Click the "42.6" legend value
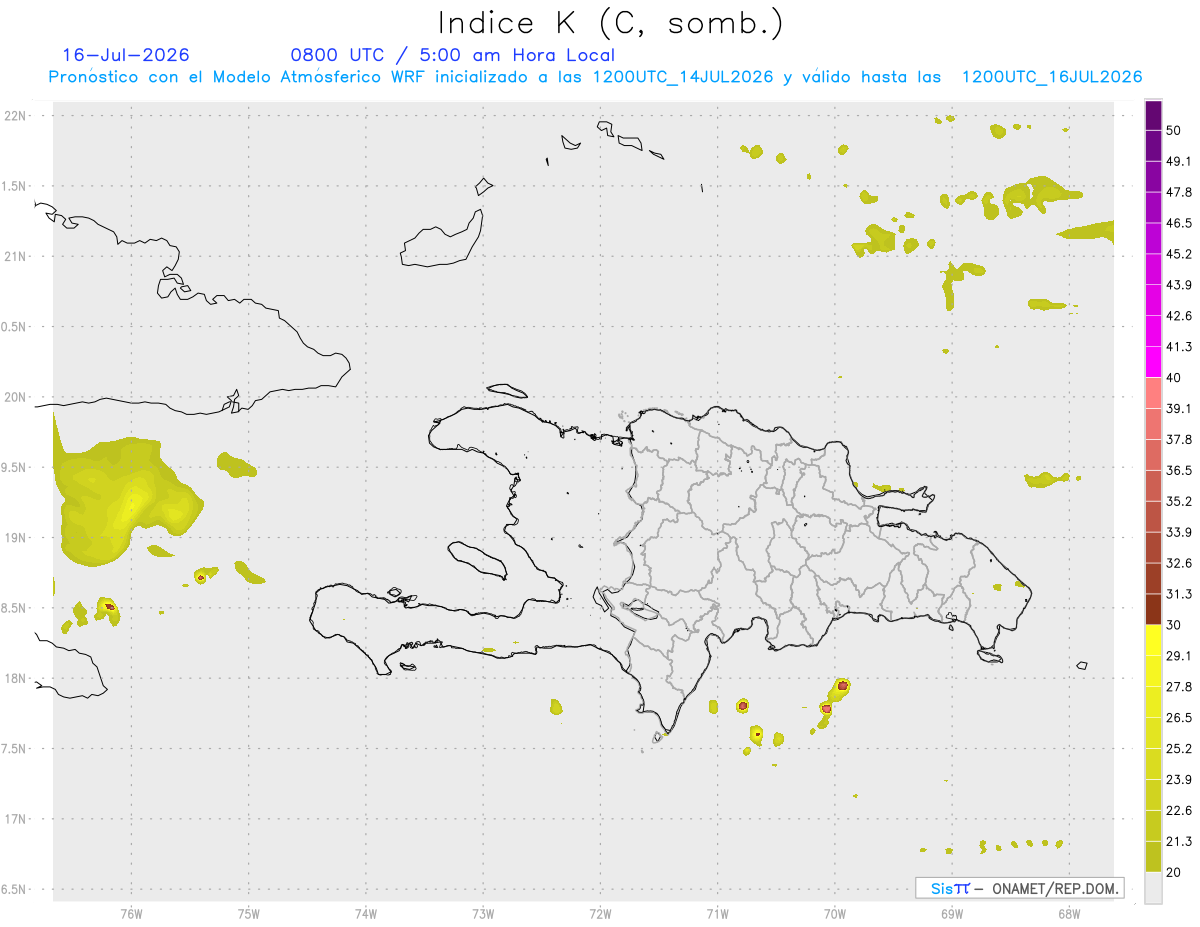1200x927 pixels. click(1179, 316)
